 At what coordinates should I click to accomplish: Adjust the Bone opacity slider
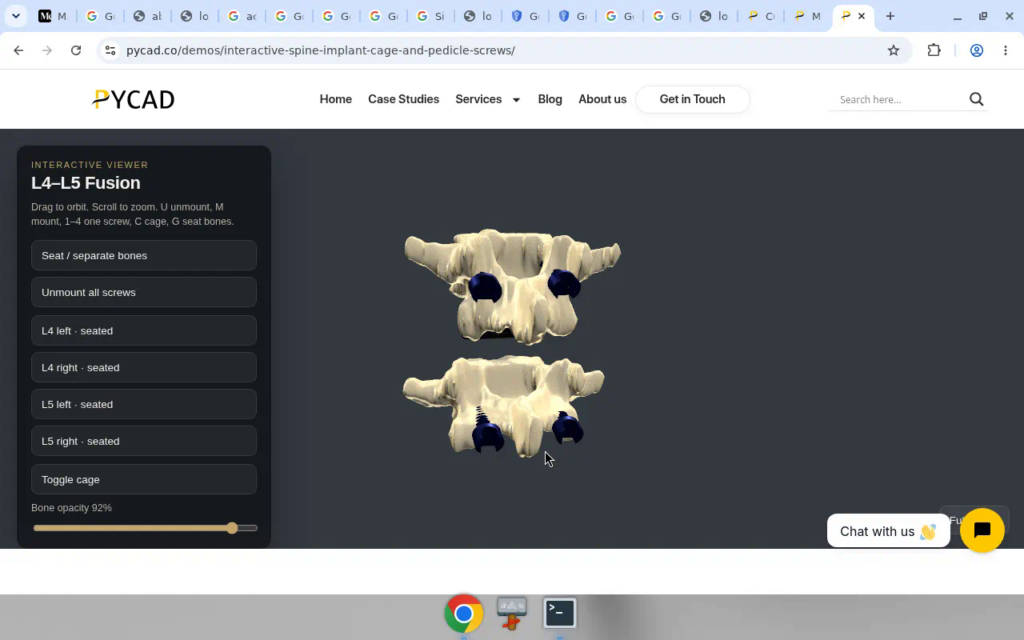[x=145, y=528]
